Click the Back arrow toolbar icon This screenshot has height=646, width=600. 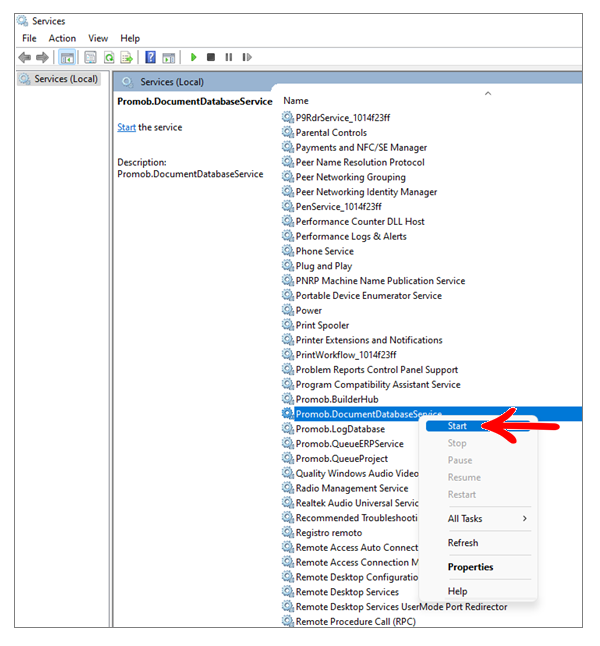click(25, 57)
